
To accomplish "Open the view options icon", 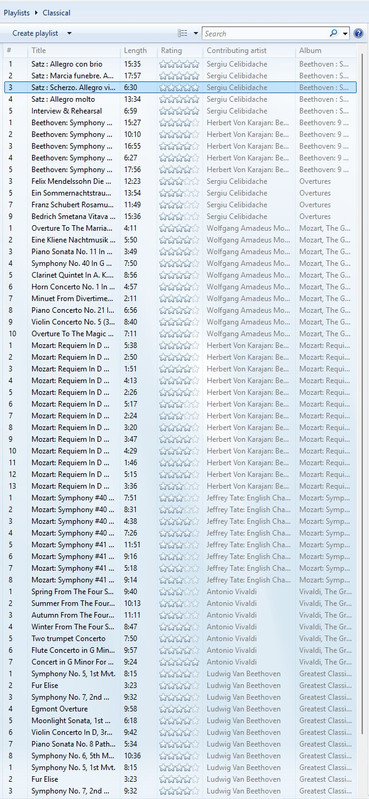I will click(x=182, y=33).
